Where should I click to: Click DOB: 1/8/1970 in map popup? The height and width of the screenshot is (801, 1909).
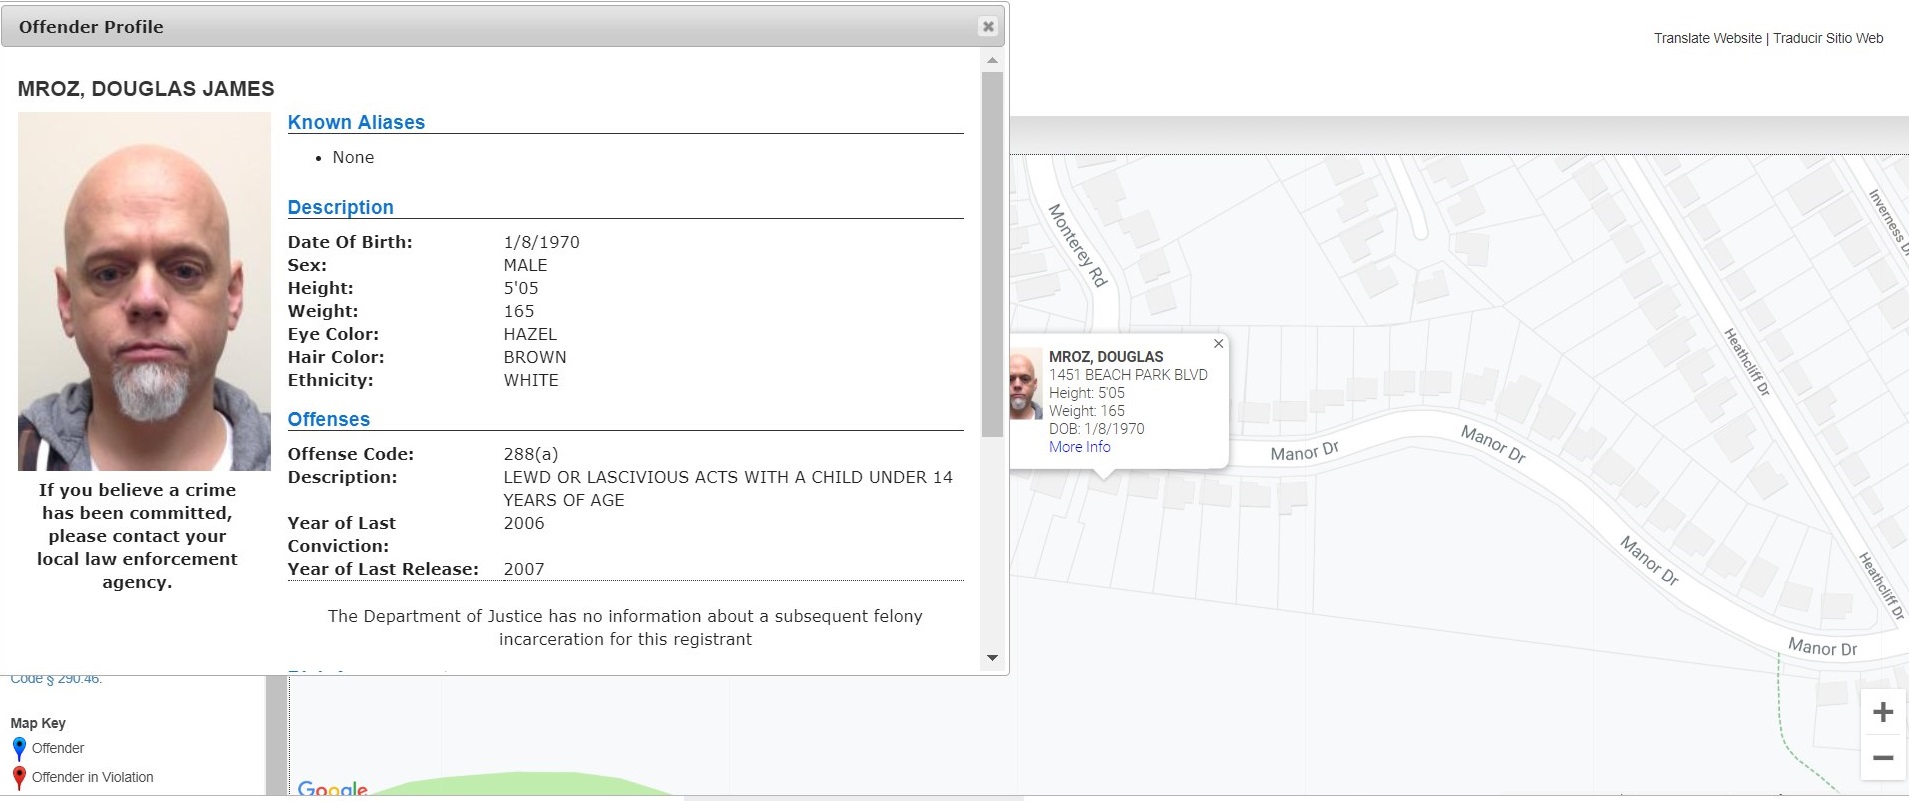point(1097,429)
